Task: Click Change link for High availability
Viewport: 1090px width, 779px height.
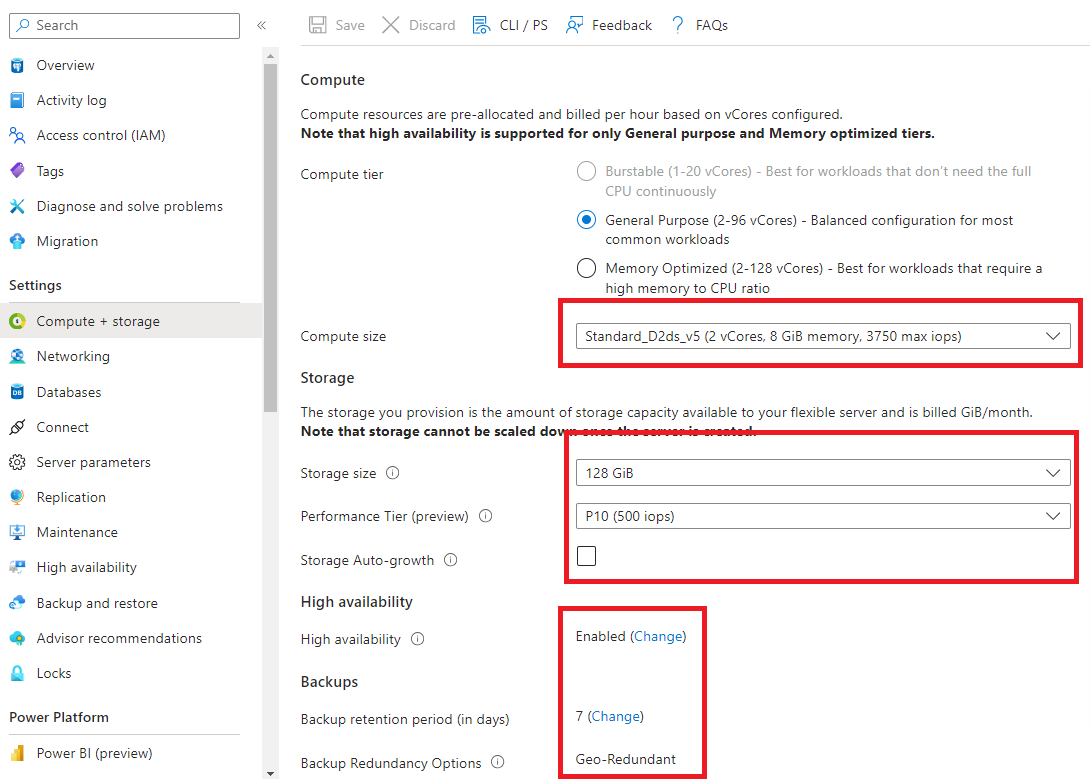Action: tap(658, 636)
